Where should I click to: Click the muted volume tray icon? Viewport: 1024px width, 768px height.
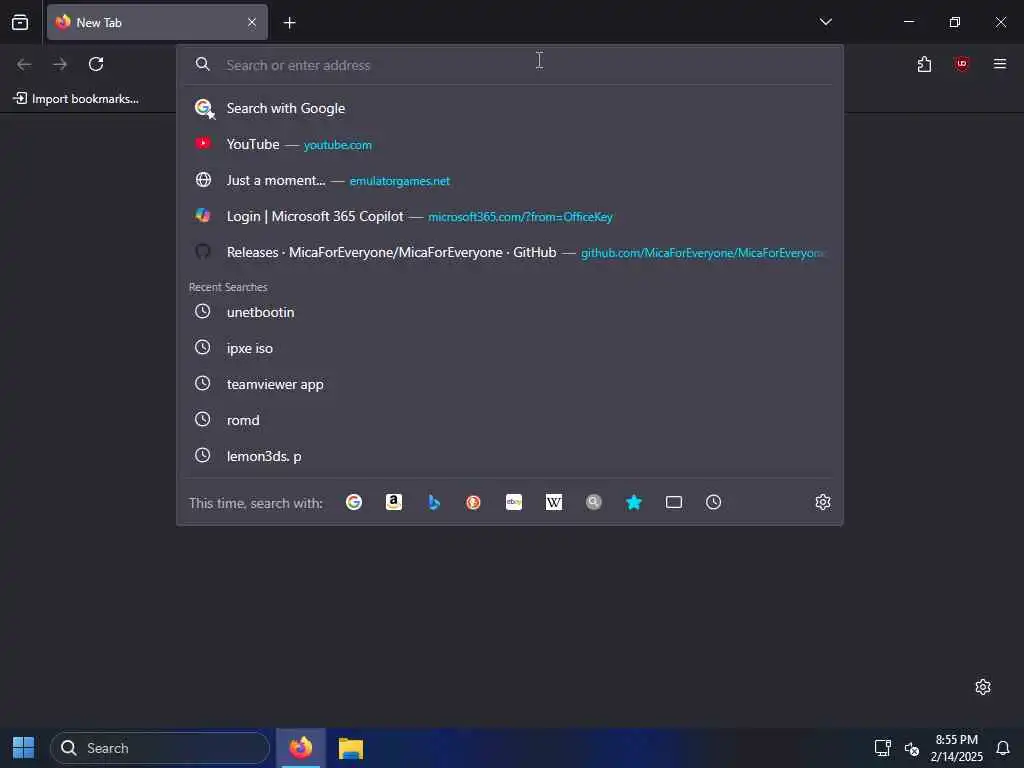click(x=912, y=748)
